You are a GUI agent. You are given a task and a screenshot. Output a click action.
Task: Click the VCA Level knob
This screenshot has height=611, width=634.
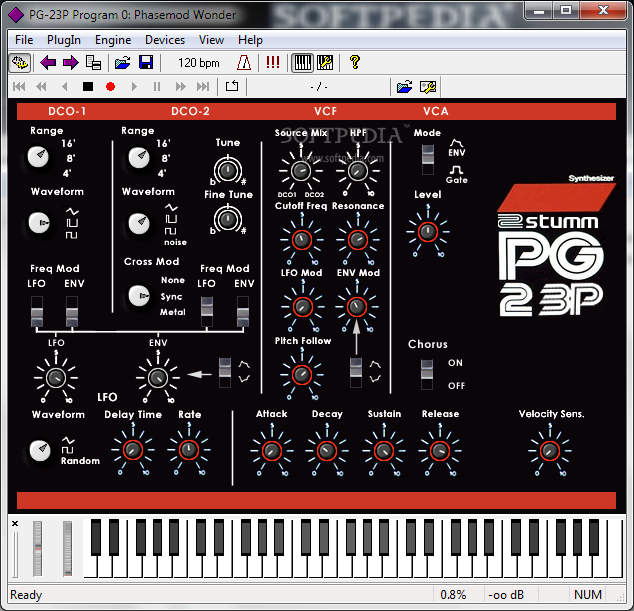428,232
